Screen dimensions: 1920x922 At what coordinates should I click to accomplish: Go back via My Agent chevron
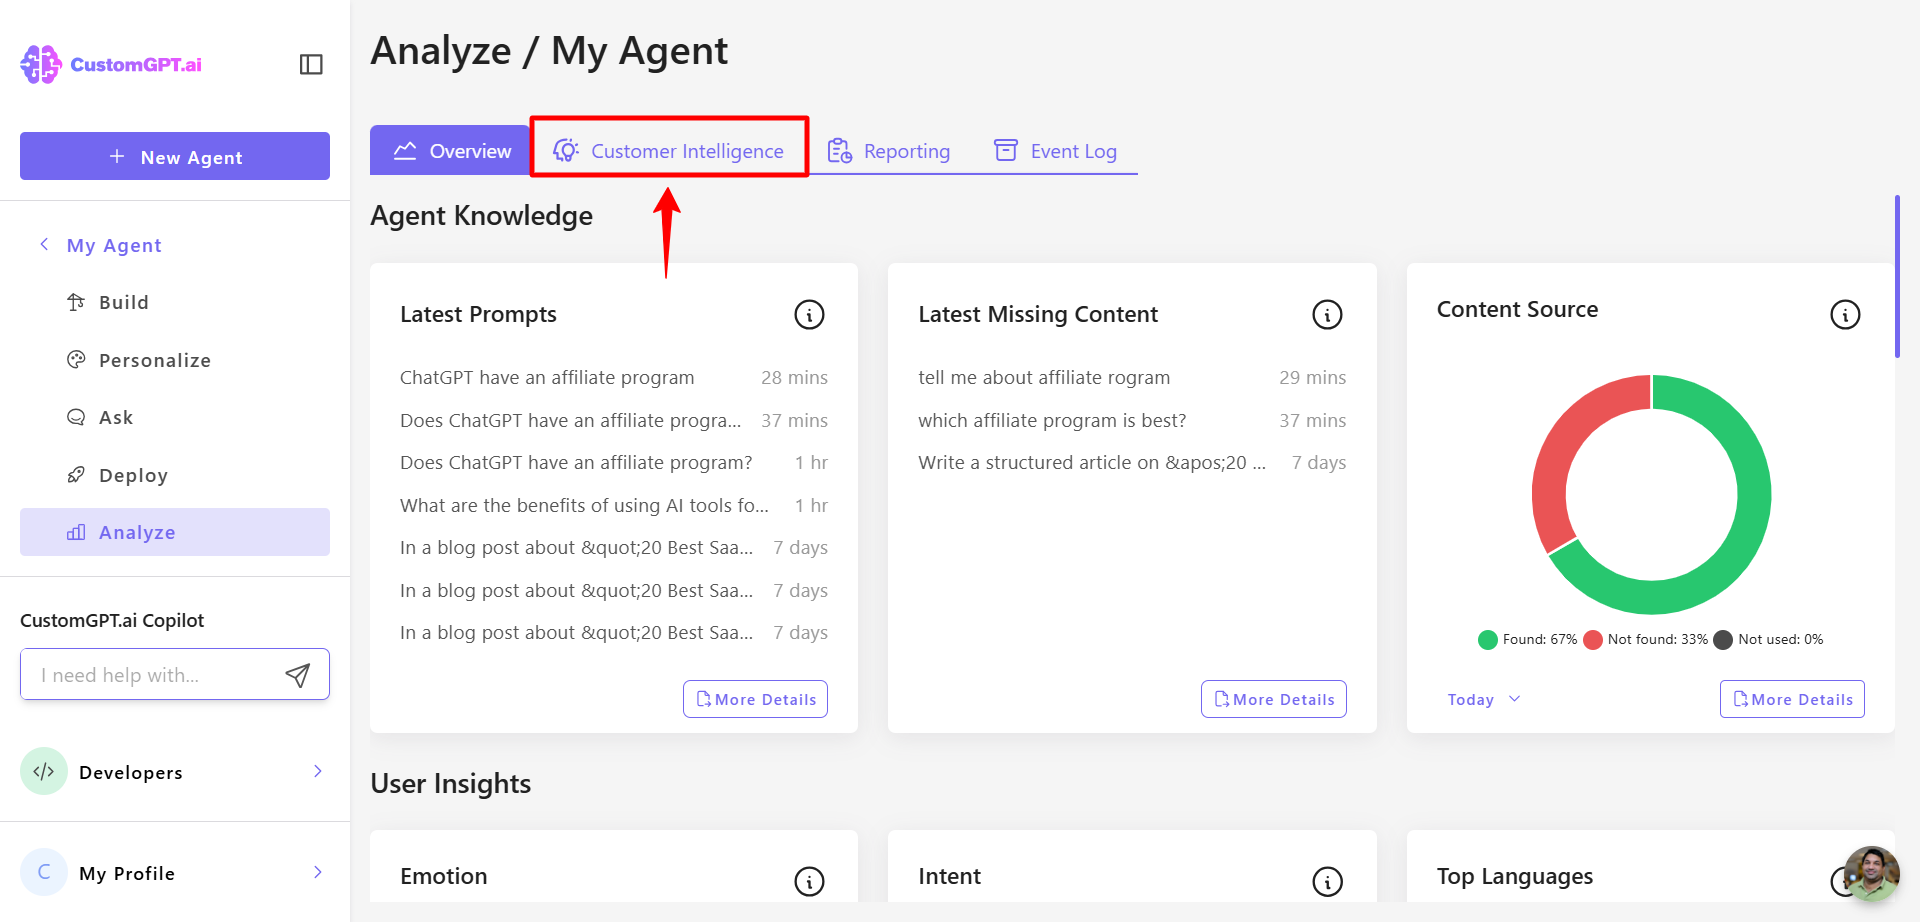(44, 244)
